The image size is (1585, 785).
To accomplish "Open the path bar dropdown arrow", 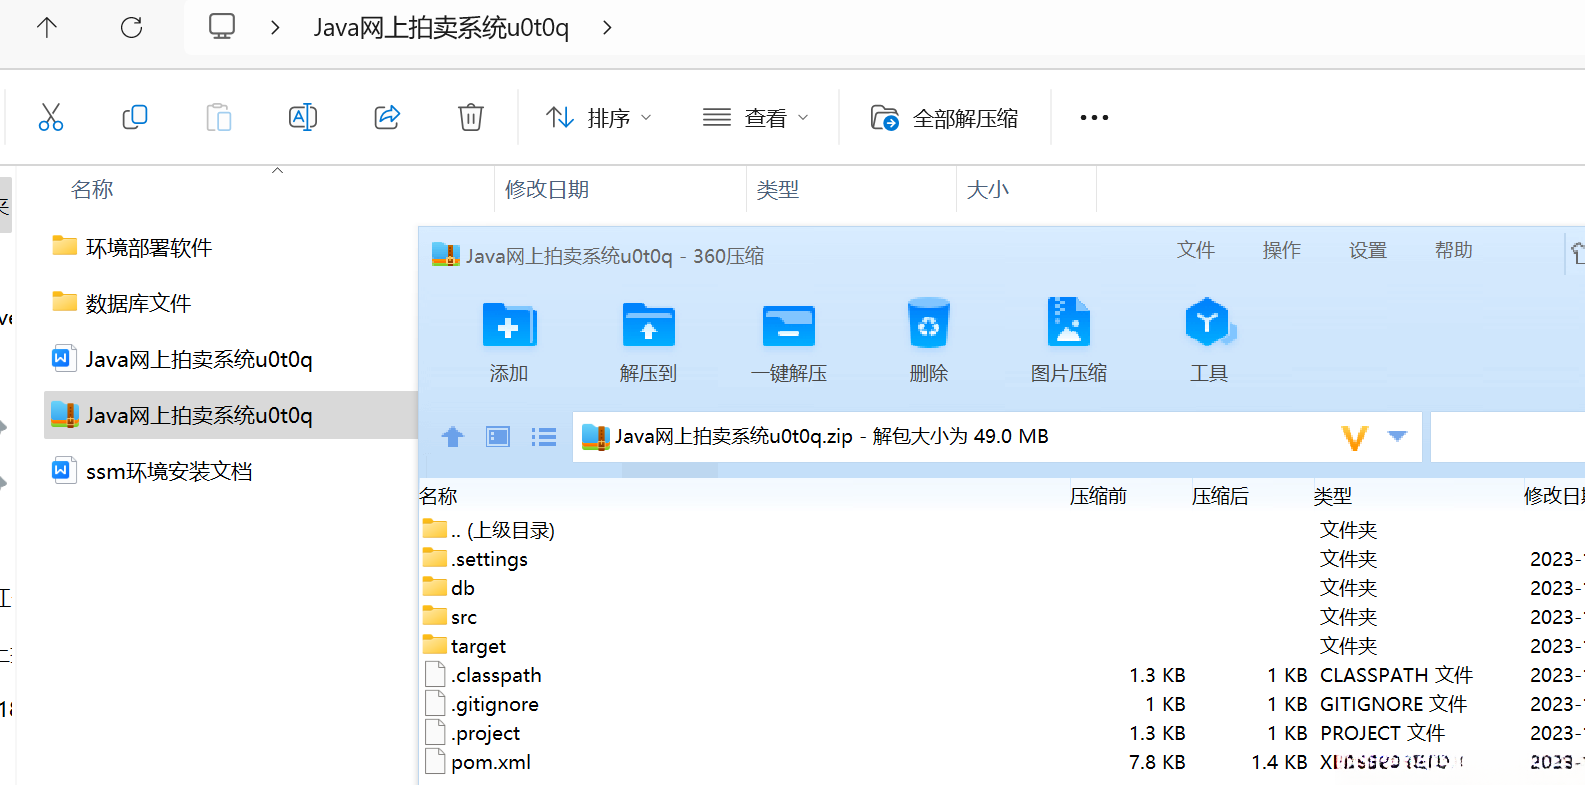I will point(1398,436).
